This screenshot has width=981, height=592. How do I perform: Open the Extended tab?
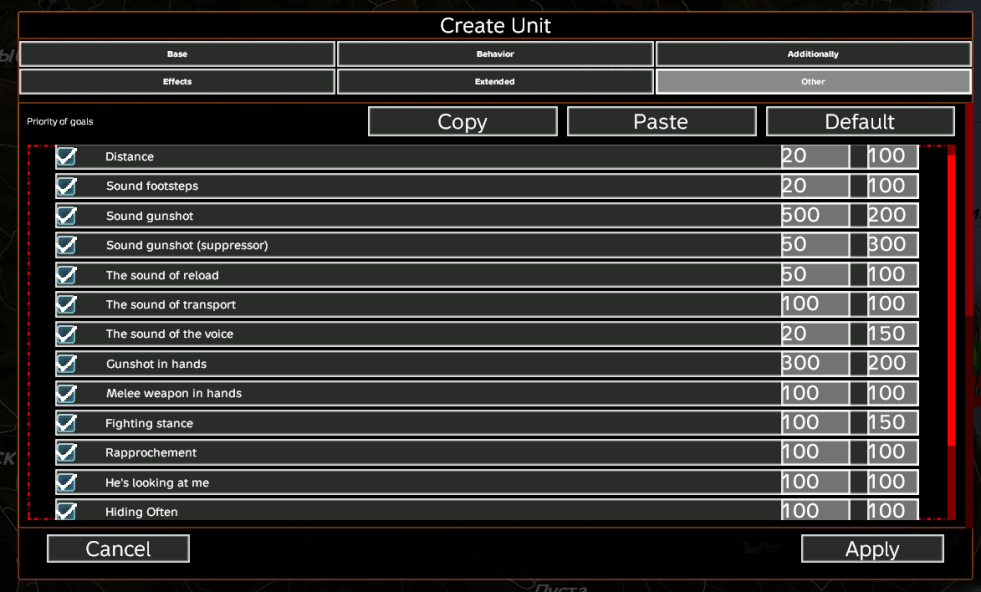click(495, 82)
